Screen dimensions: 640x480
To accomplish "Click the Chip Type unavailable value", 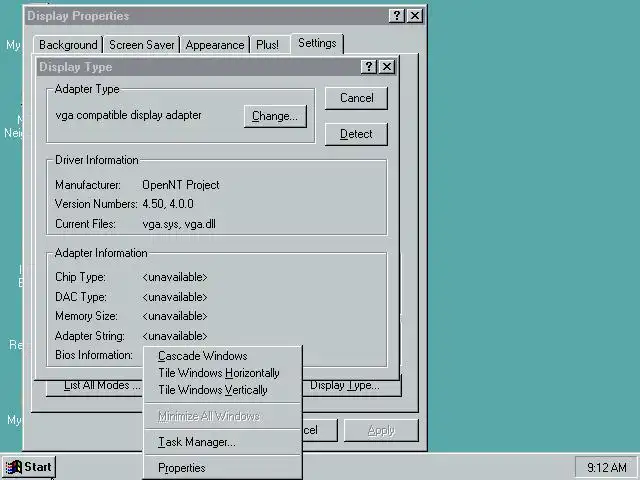I will 175,278.
